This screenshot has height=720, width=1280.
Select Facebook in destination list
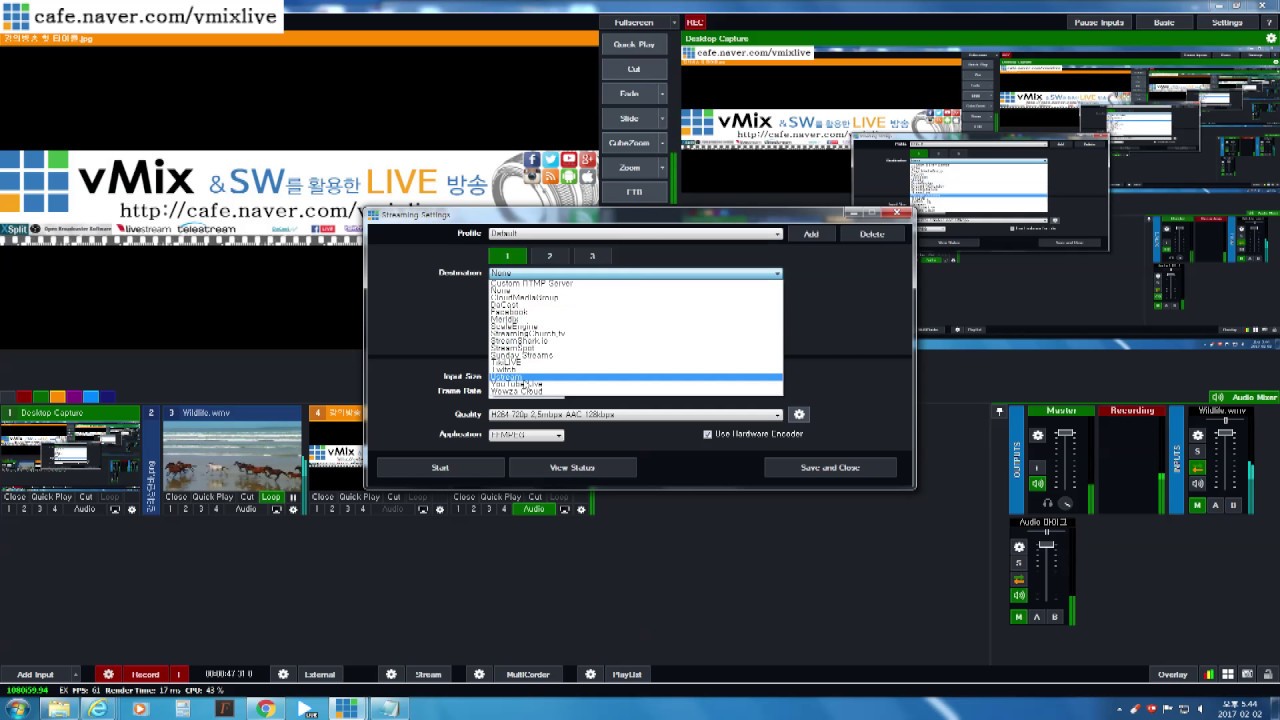pos(635,312)
